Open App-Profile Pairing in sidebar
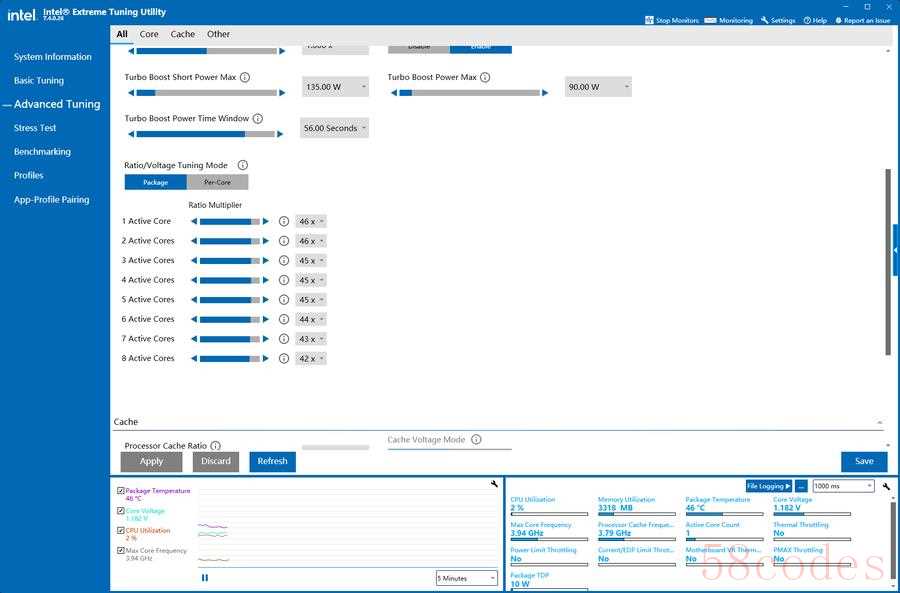 [52, 200]
